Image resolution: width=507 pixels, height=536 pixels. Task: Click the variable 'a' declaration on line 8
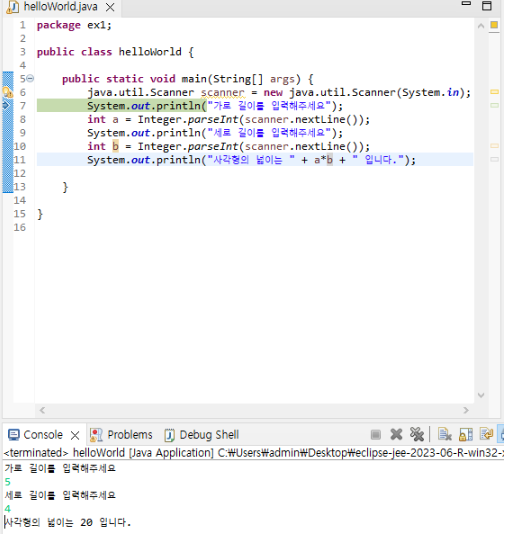point(116,120)
